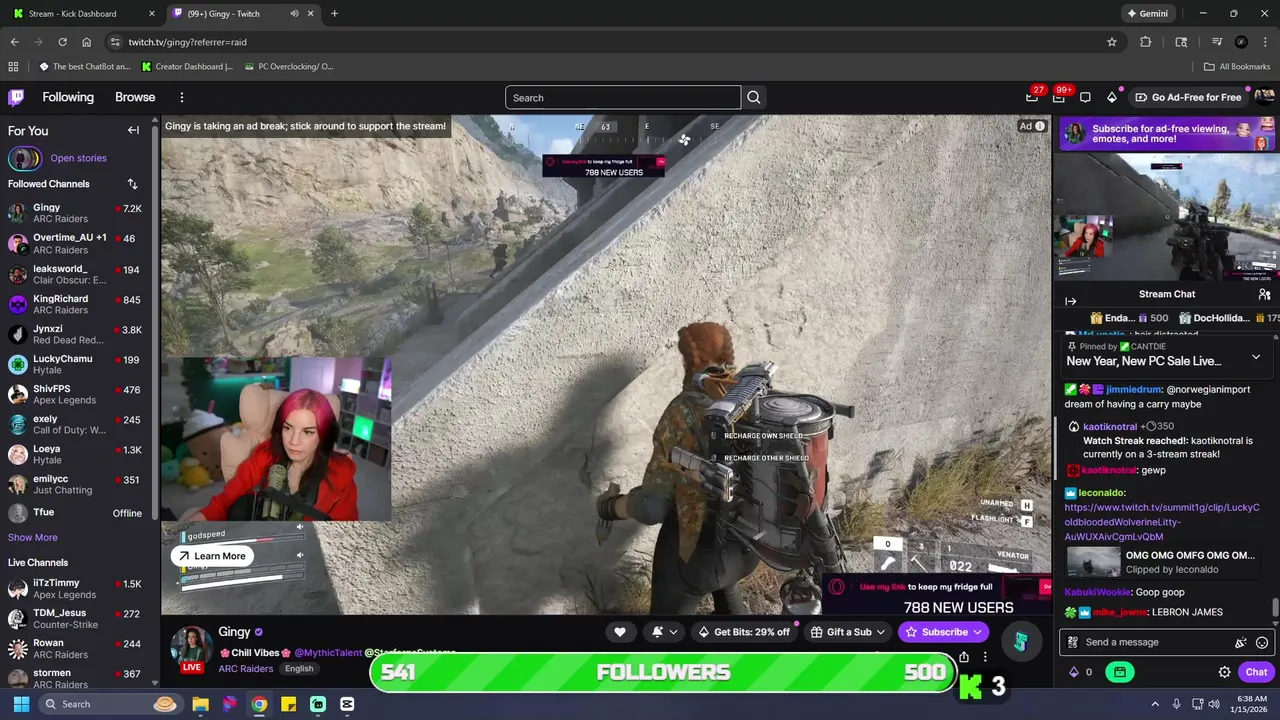Viewport: 1280px width, 720px height.
Task: Open the emote picker smiley in chat
Action: tap(1262, 642)
